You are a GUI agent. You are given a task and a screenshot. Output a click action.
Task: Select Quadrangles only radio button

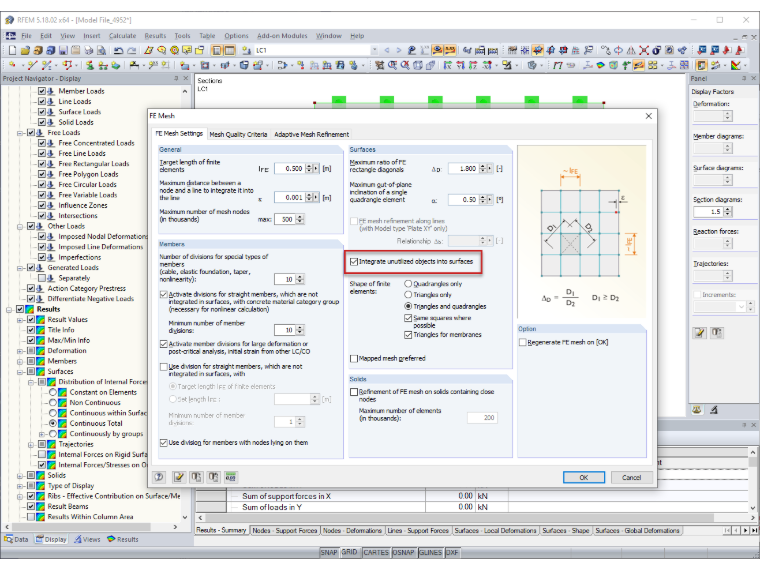(x=408, y=284)
